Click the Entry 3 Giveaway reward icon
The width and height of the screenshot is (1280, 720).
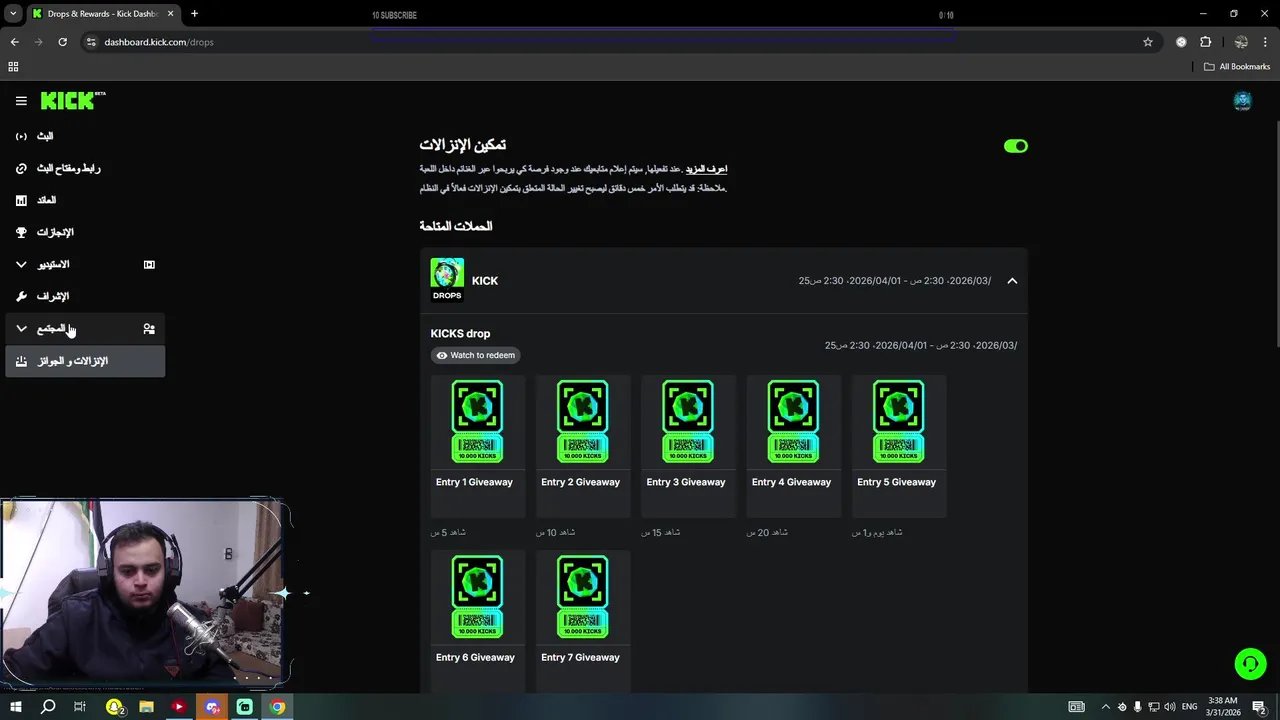pyautogui.click(x=687, y=421)
